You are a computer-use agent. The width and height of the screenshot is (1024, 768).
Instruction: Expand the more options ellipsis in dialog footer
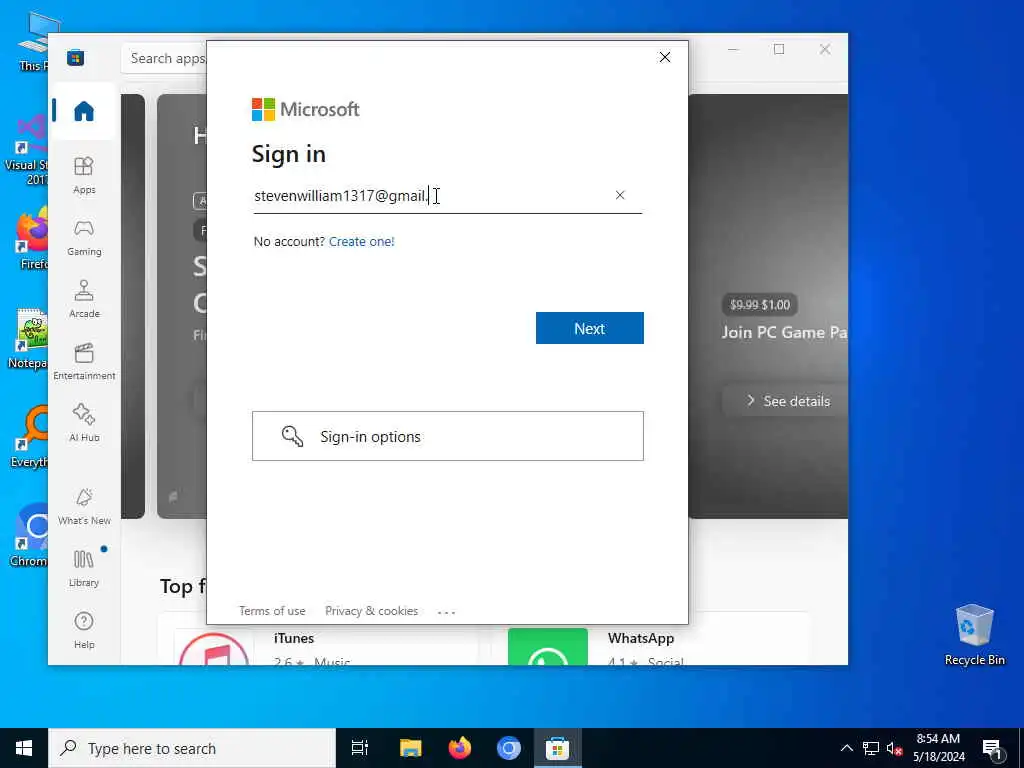(x=447, y=612)
